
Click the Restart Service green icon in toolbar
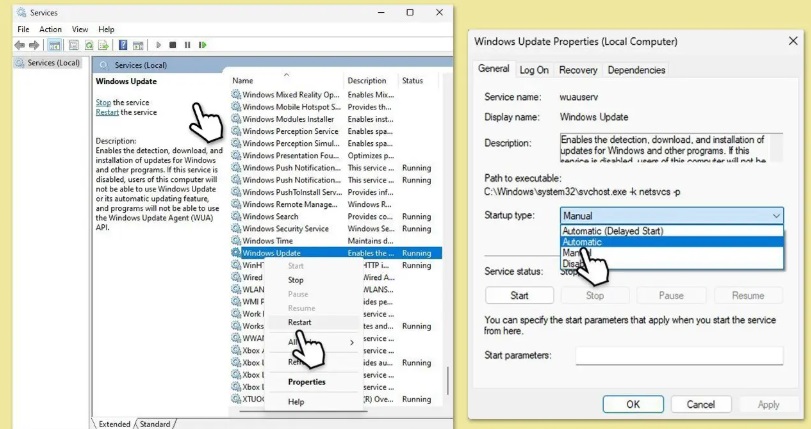tap(203, 45)
